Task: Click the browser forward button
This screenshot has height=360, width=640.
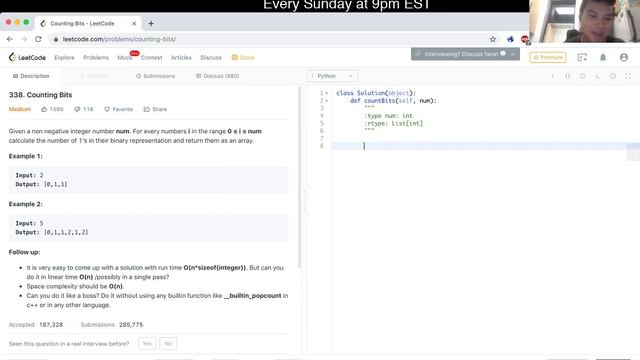Action: (x=24, y=39)
